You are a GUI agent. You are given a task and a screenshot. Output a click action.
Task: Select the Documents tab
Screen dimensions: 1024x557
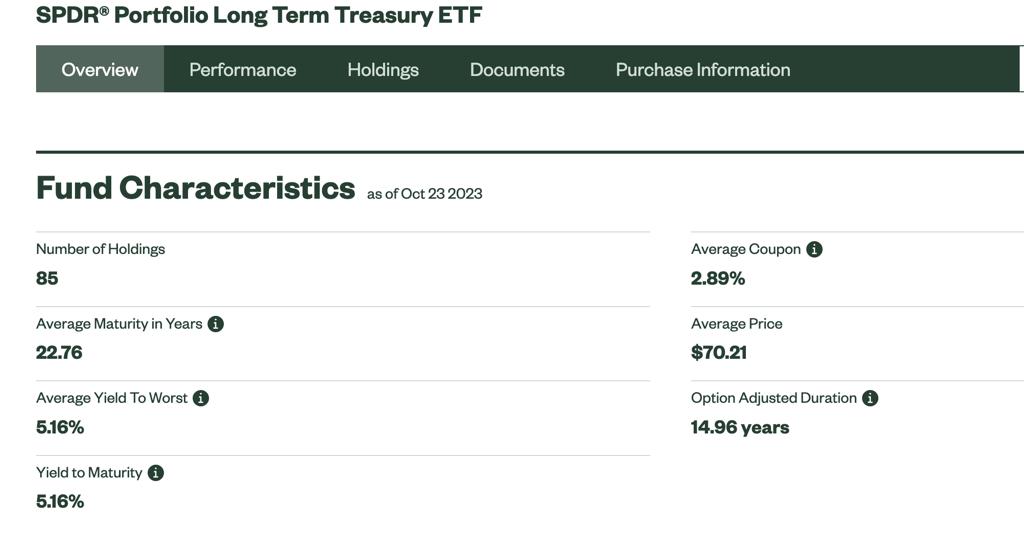[517, 69]
